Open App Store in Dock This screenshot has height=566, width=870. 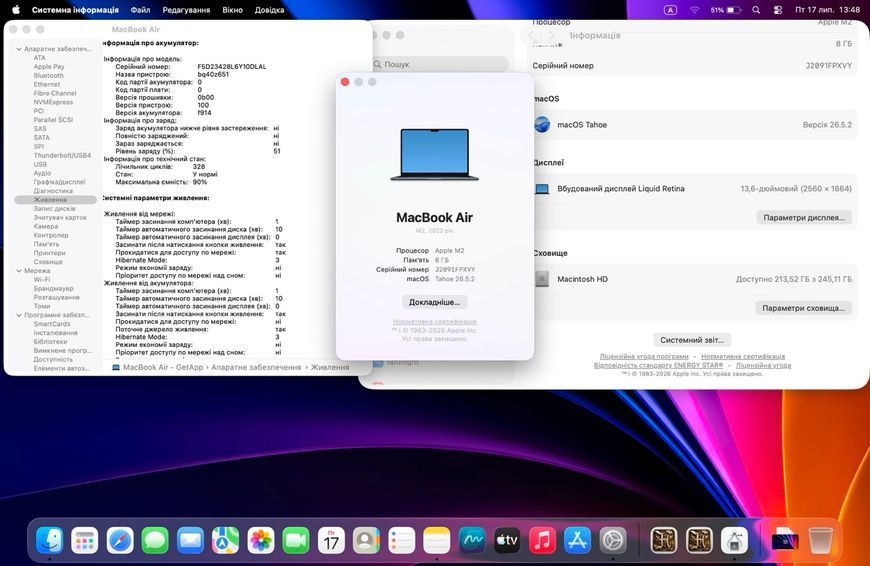pos(578,539)
